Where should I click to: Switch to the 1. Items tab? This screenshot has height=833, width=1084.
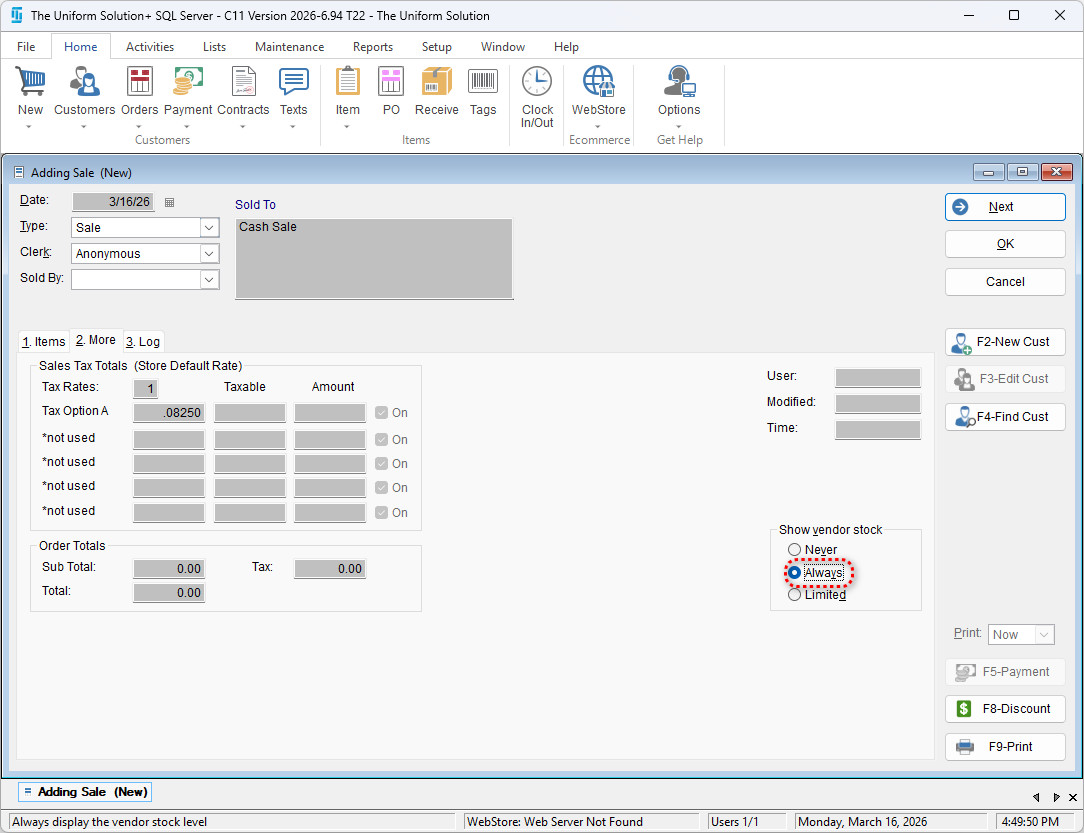pyautogui.click(x=44, y=342)
